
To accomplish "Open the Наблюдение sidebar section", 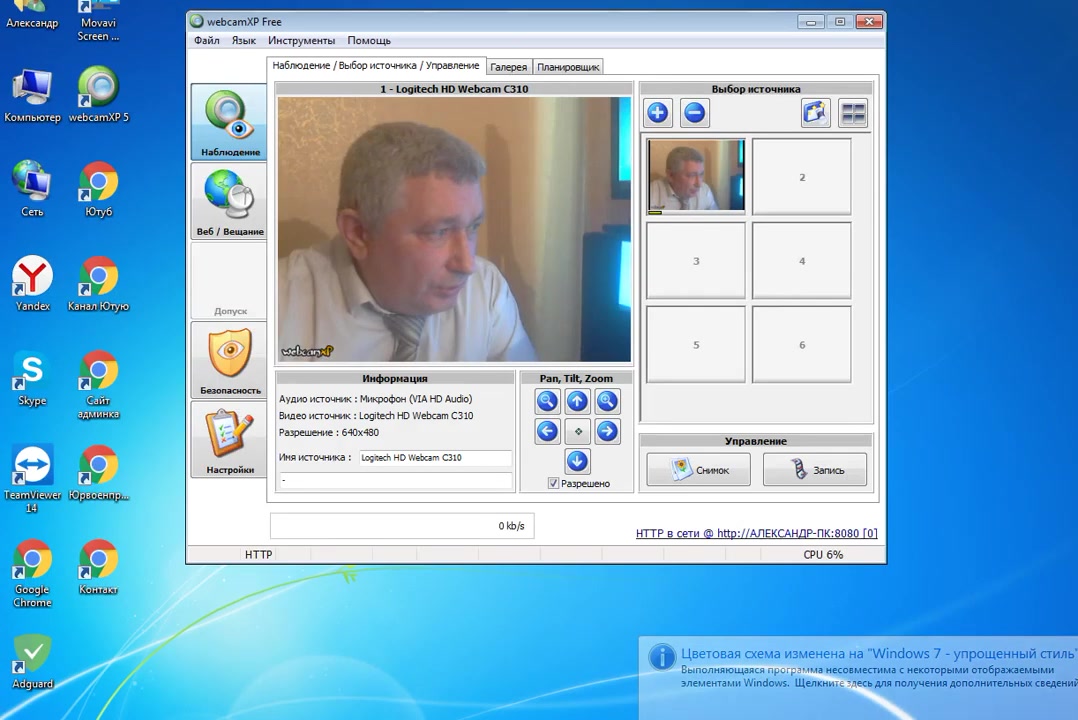I will tap(229, 122).
